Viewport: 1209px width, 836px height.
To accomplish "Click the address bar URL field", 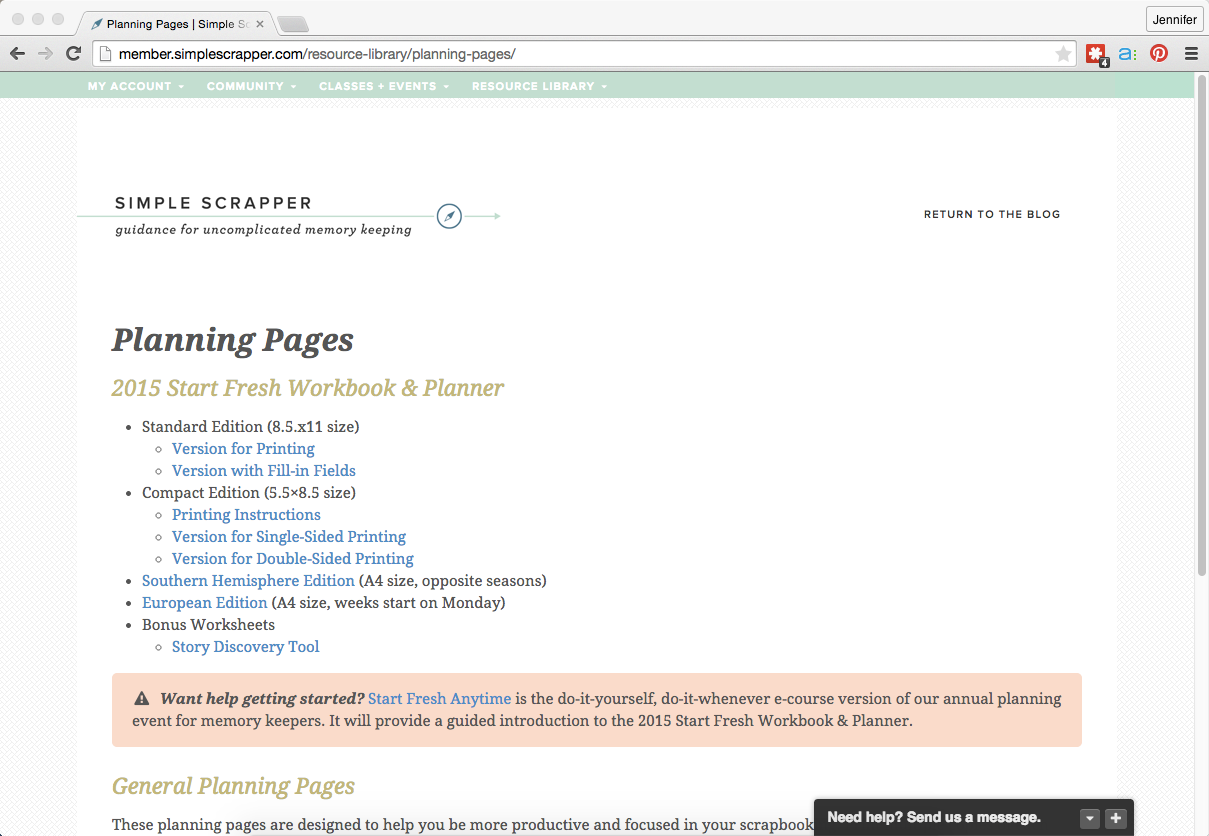I will (580, 54).
